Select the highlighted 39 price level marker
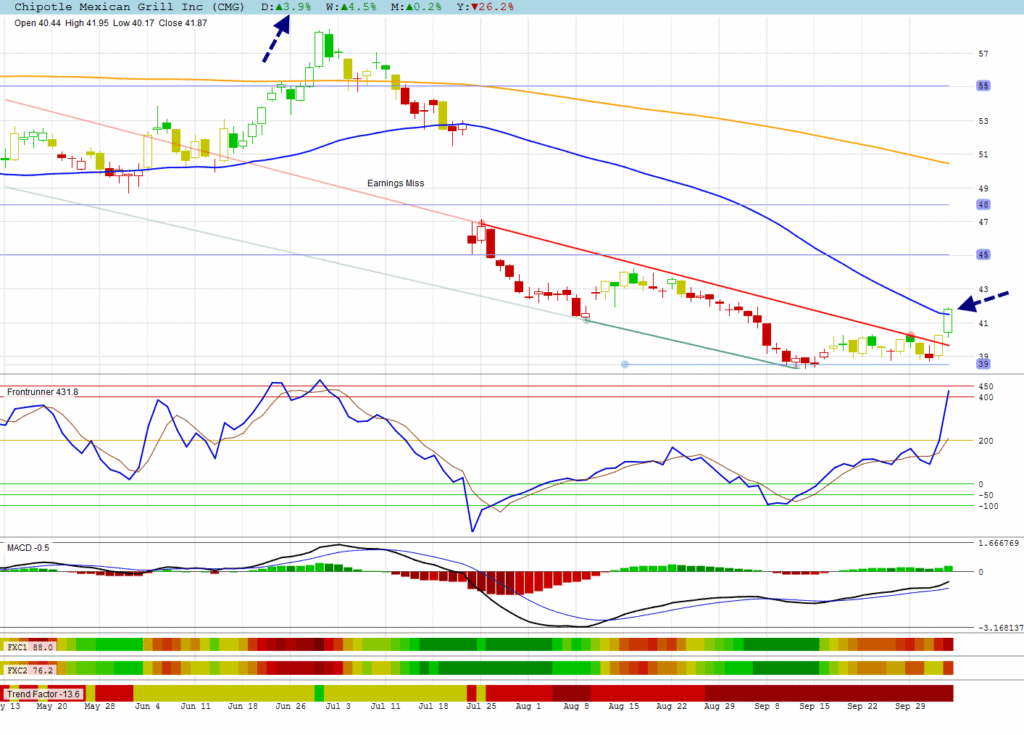This screenshot has height=735, width=1024. [x=983, y=364]
